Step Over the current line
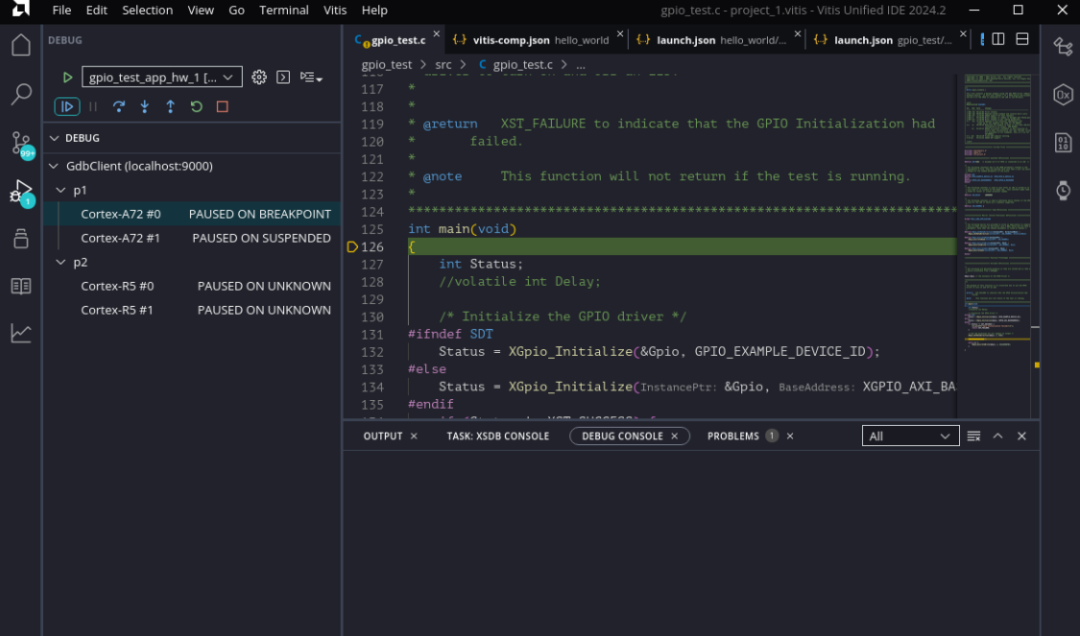Image resolution: width=1080 pixels, height=636 pixels. [119, 107]
